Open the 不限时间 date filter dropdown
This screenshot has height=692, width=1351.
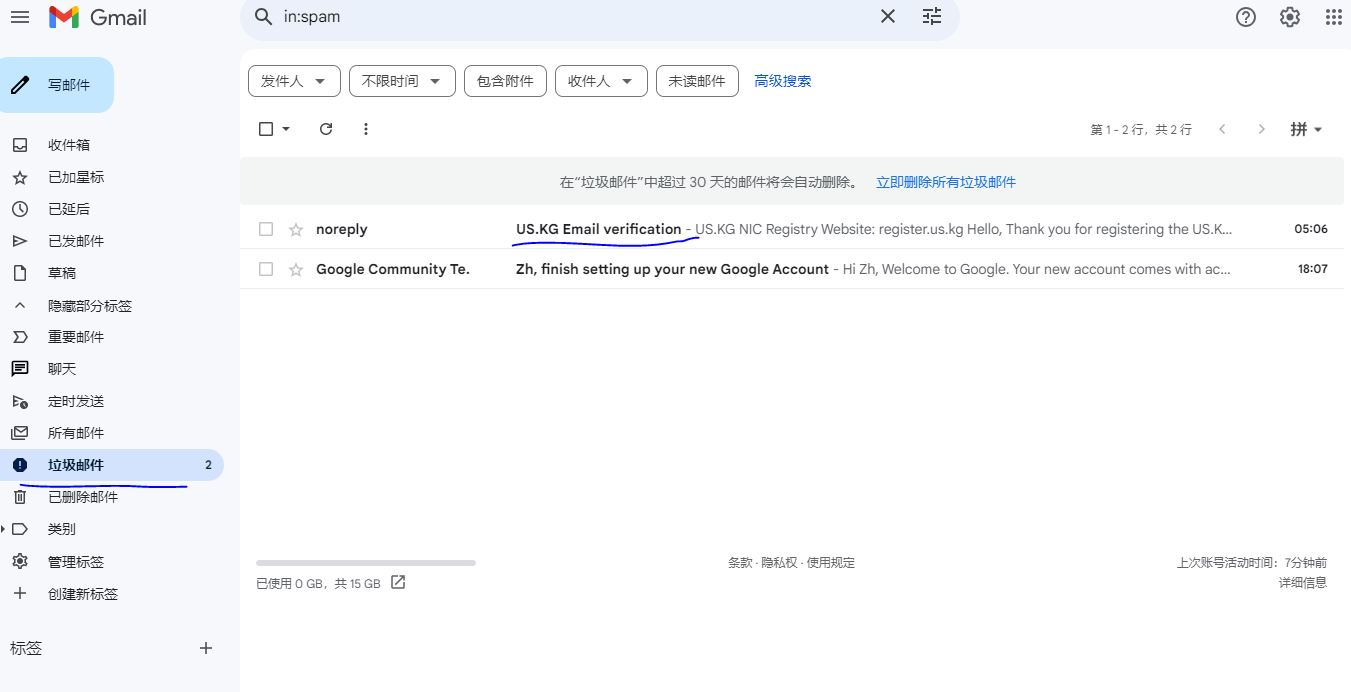click(x=402, y=81)
